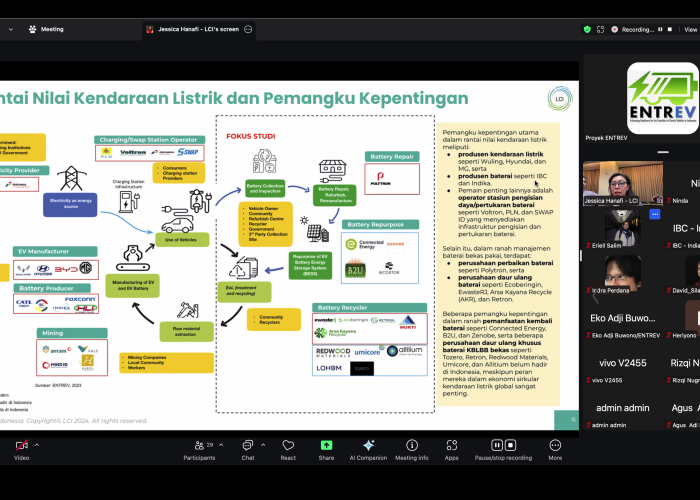
Task: Click the fullscreen toggle icon
Action: [x=600, y=29]
